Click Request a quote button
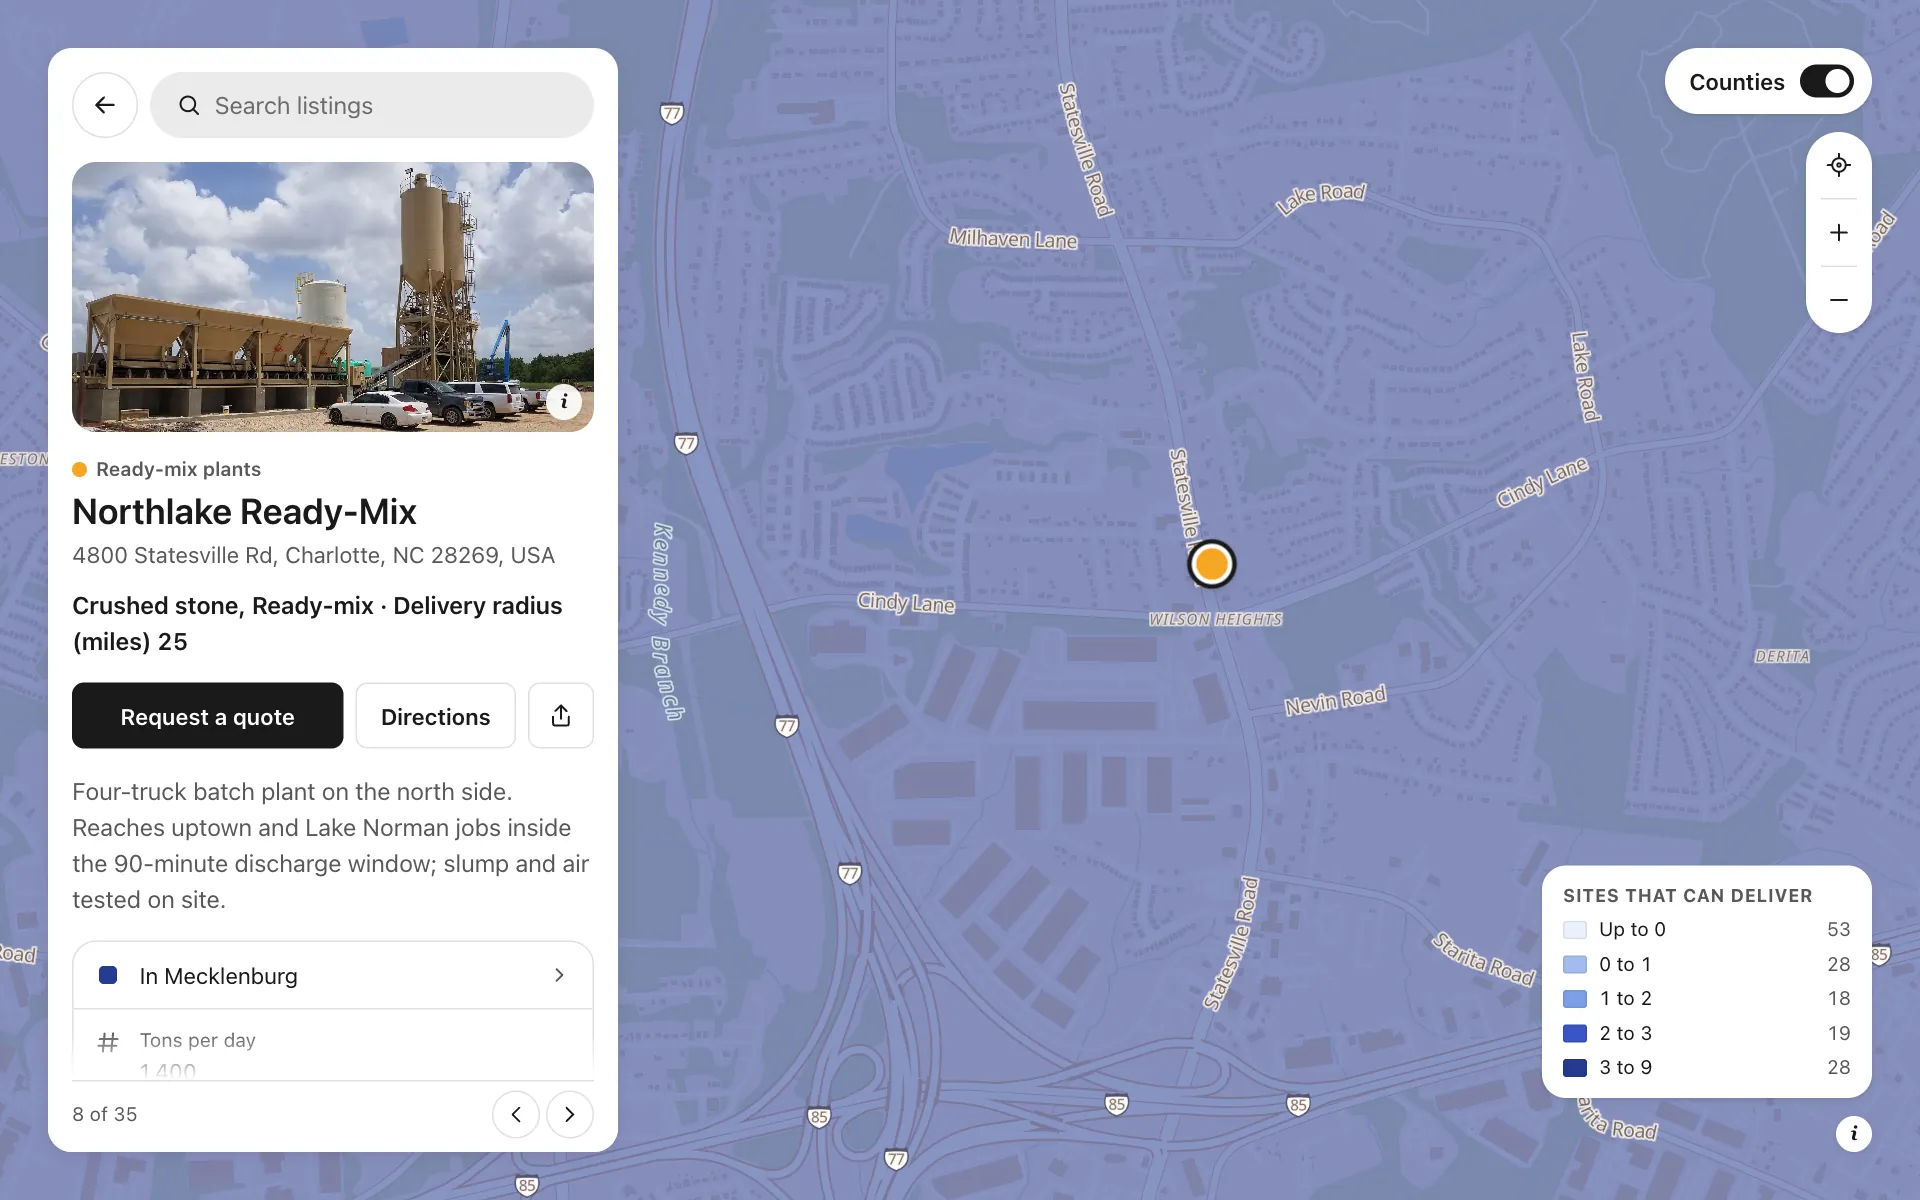The image size is (1920, 1200). (x=208, y=716)
